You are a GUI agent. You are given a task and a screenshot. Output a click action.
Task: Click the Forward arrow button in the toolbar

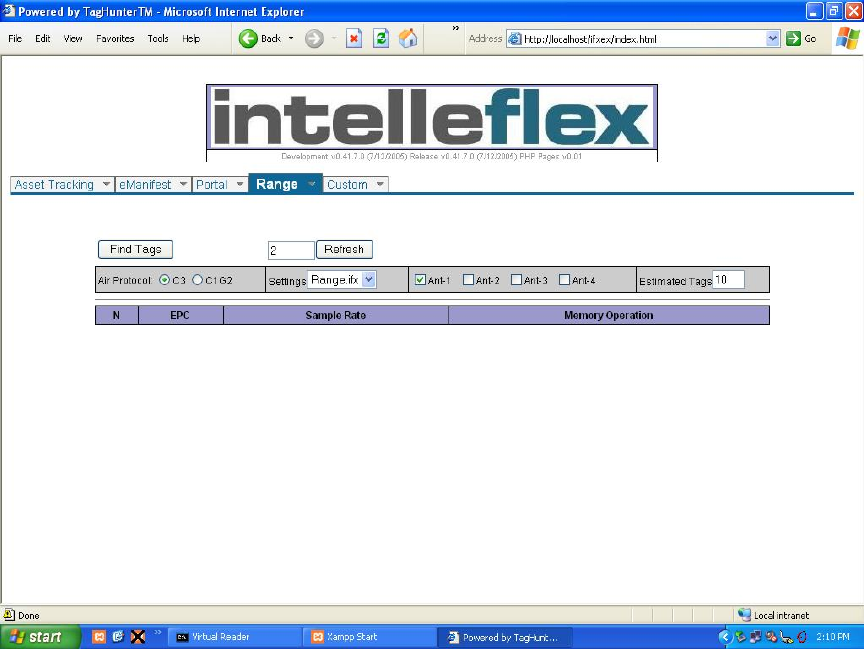click(x=314, y=39)
